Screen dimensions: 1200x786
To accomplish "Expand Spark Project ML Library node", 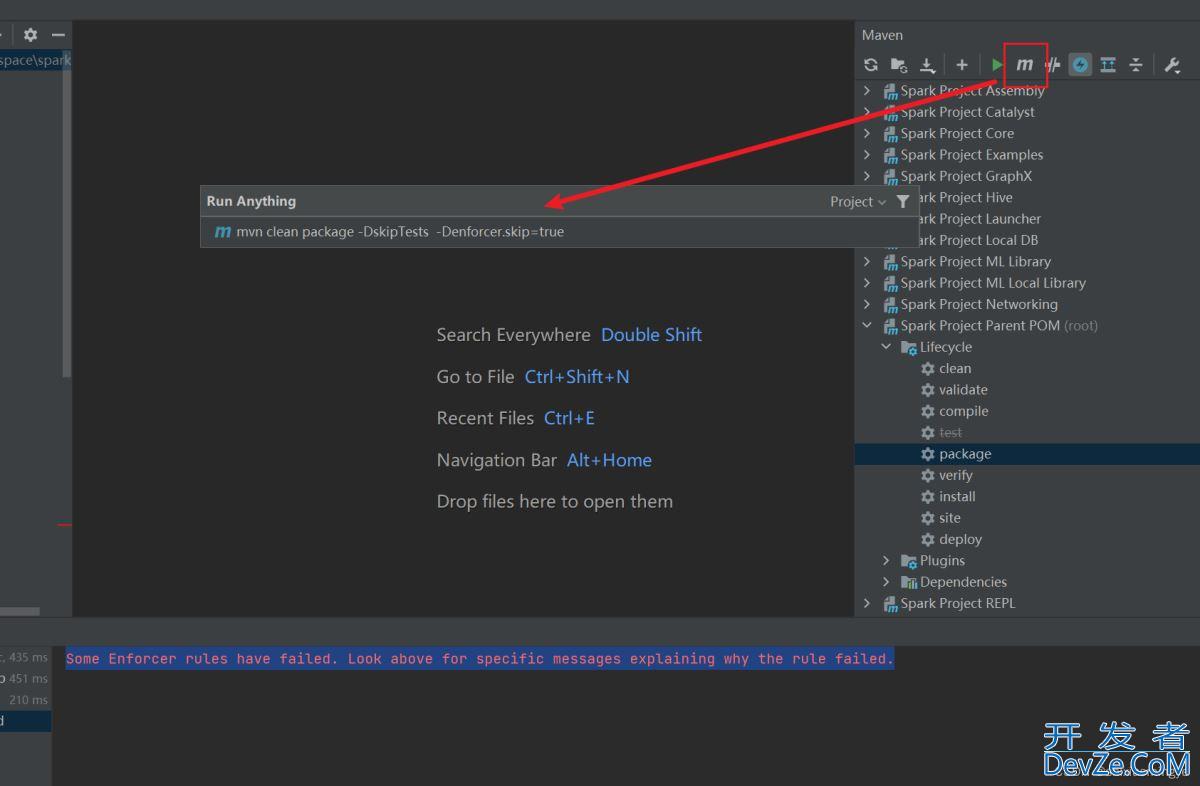I will click(867, 262).
